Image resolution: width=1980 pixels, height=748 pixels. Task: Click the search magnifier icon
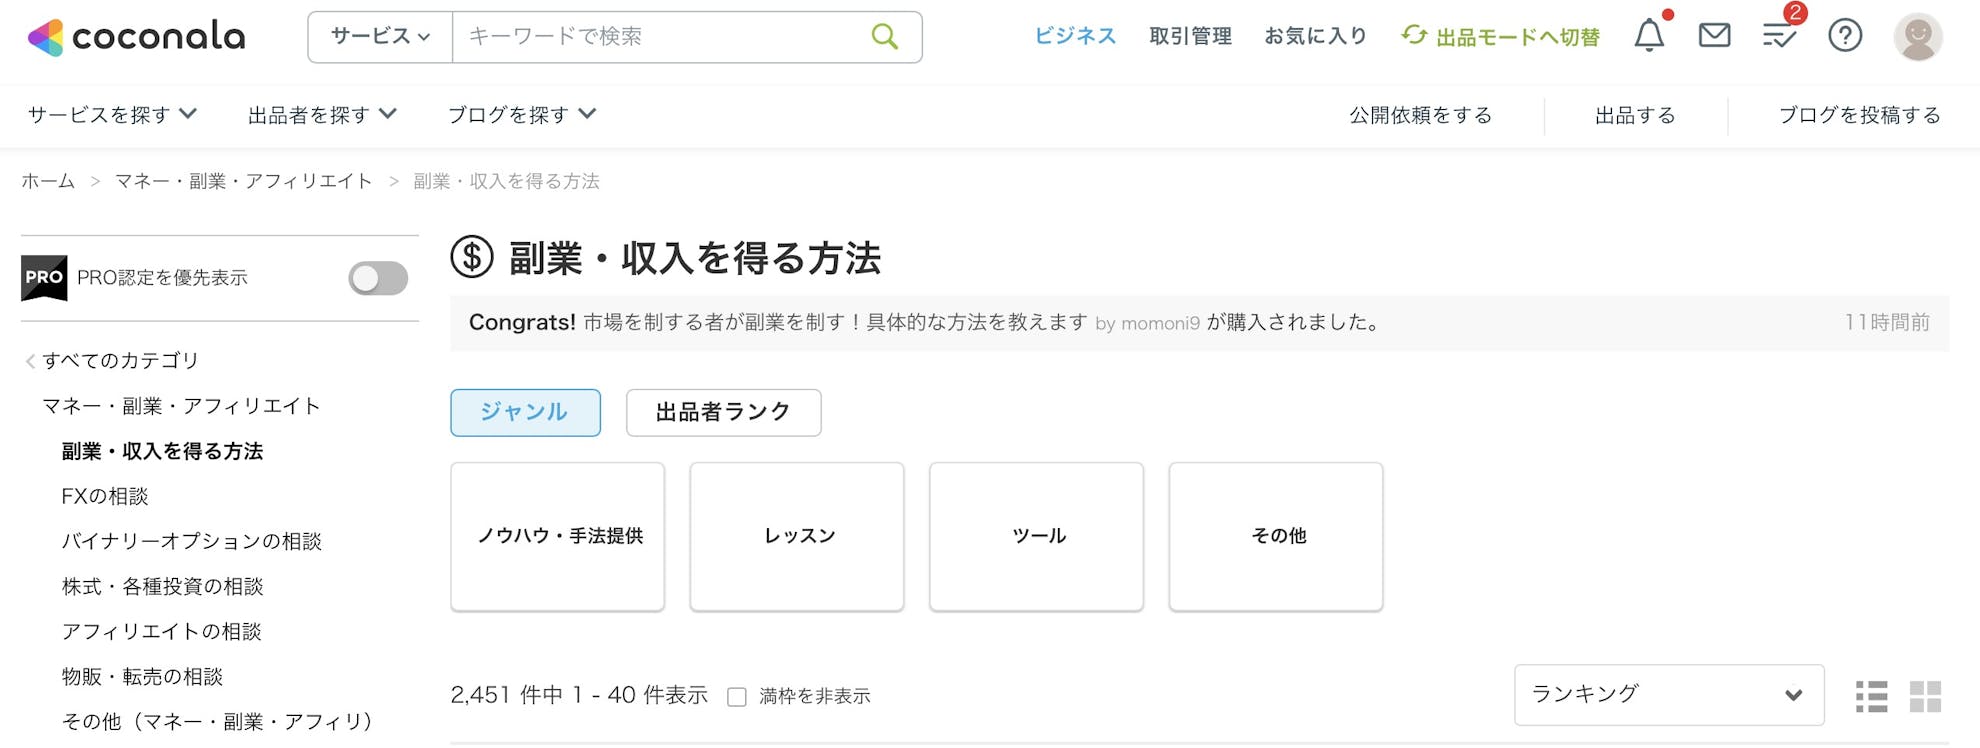click(x=884, y=37)
